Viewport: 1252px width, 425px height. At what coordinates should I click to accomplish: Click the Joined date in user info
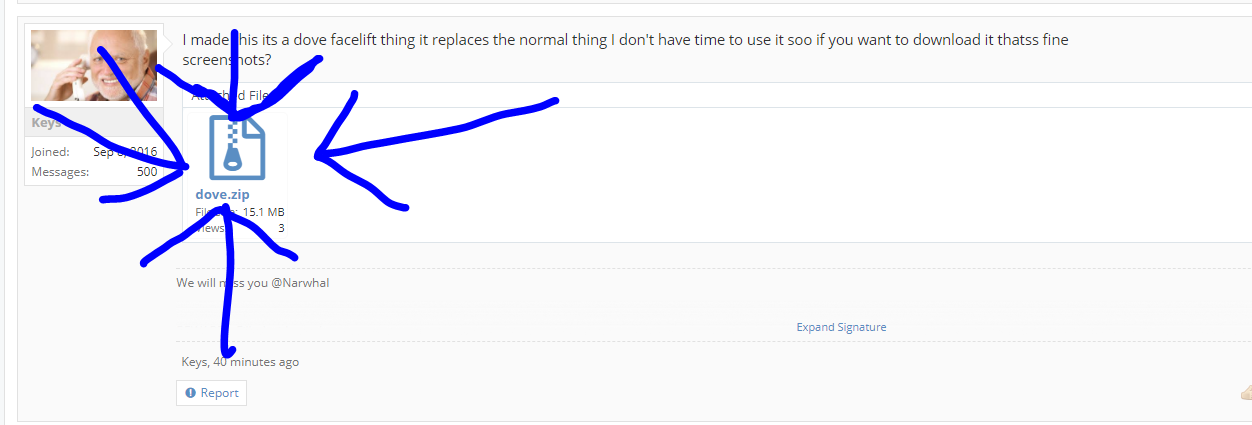click(125, 152)
